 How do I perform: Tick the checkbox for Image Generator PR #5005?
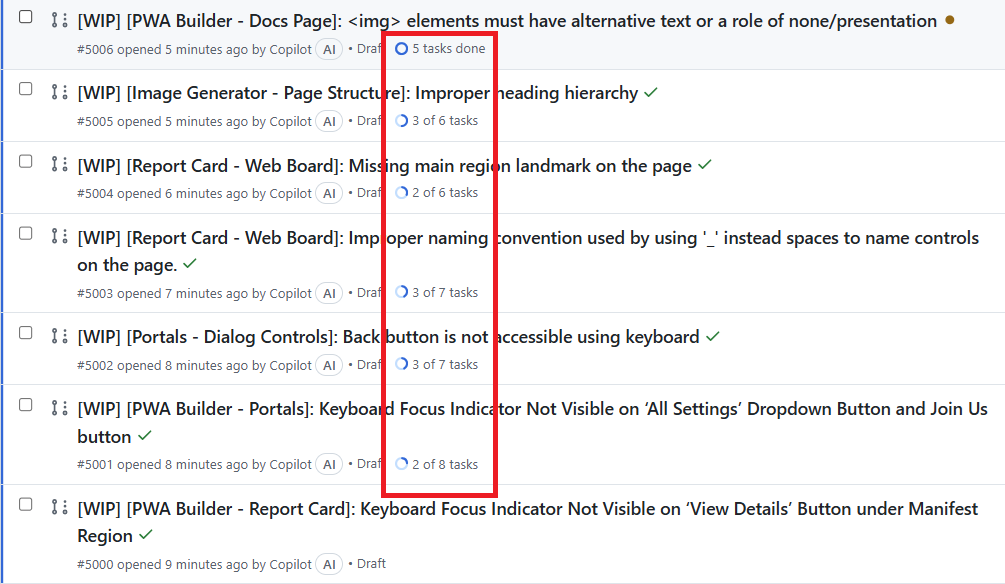click(26, 88)
